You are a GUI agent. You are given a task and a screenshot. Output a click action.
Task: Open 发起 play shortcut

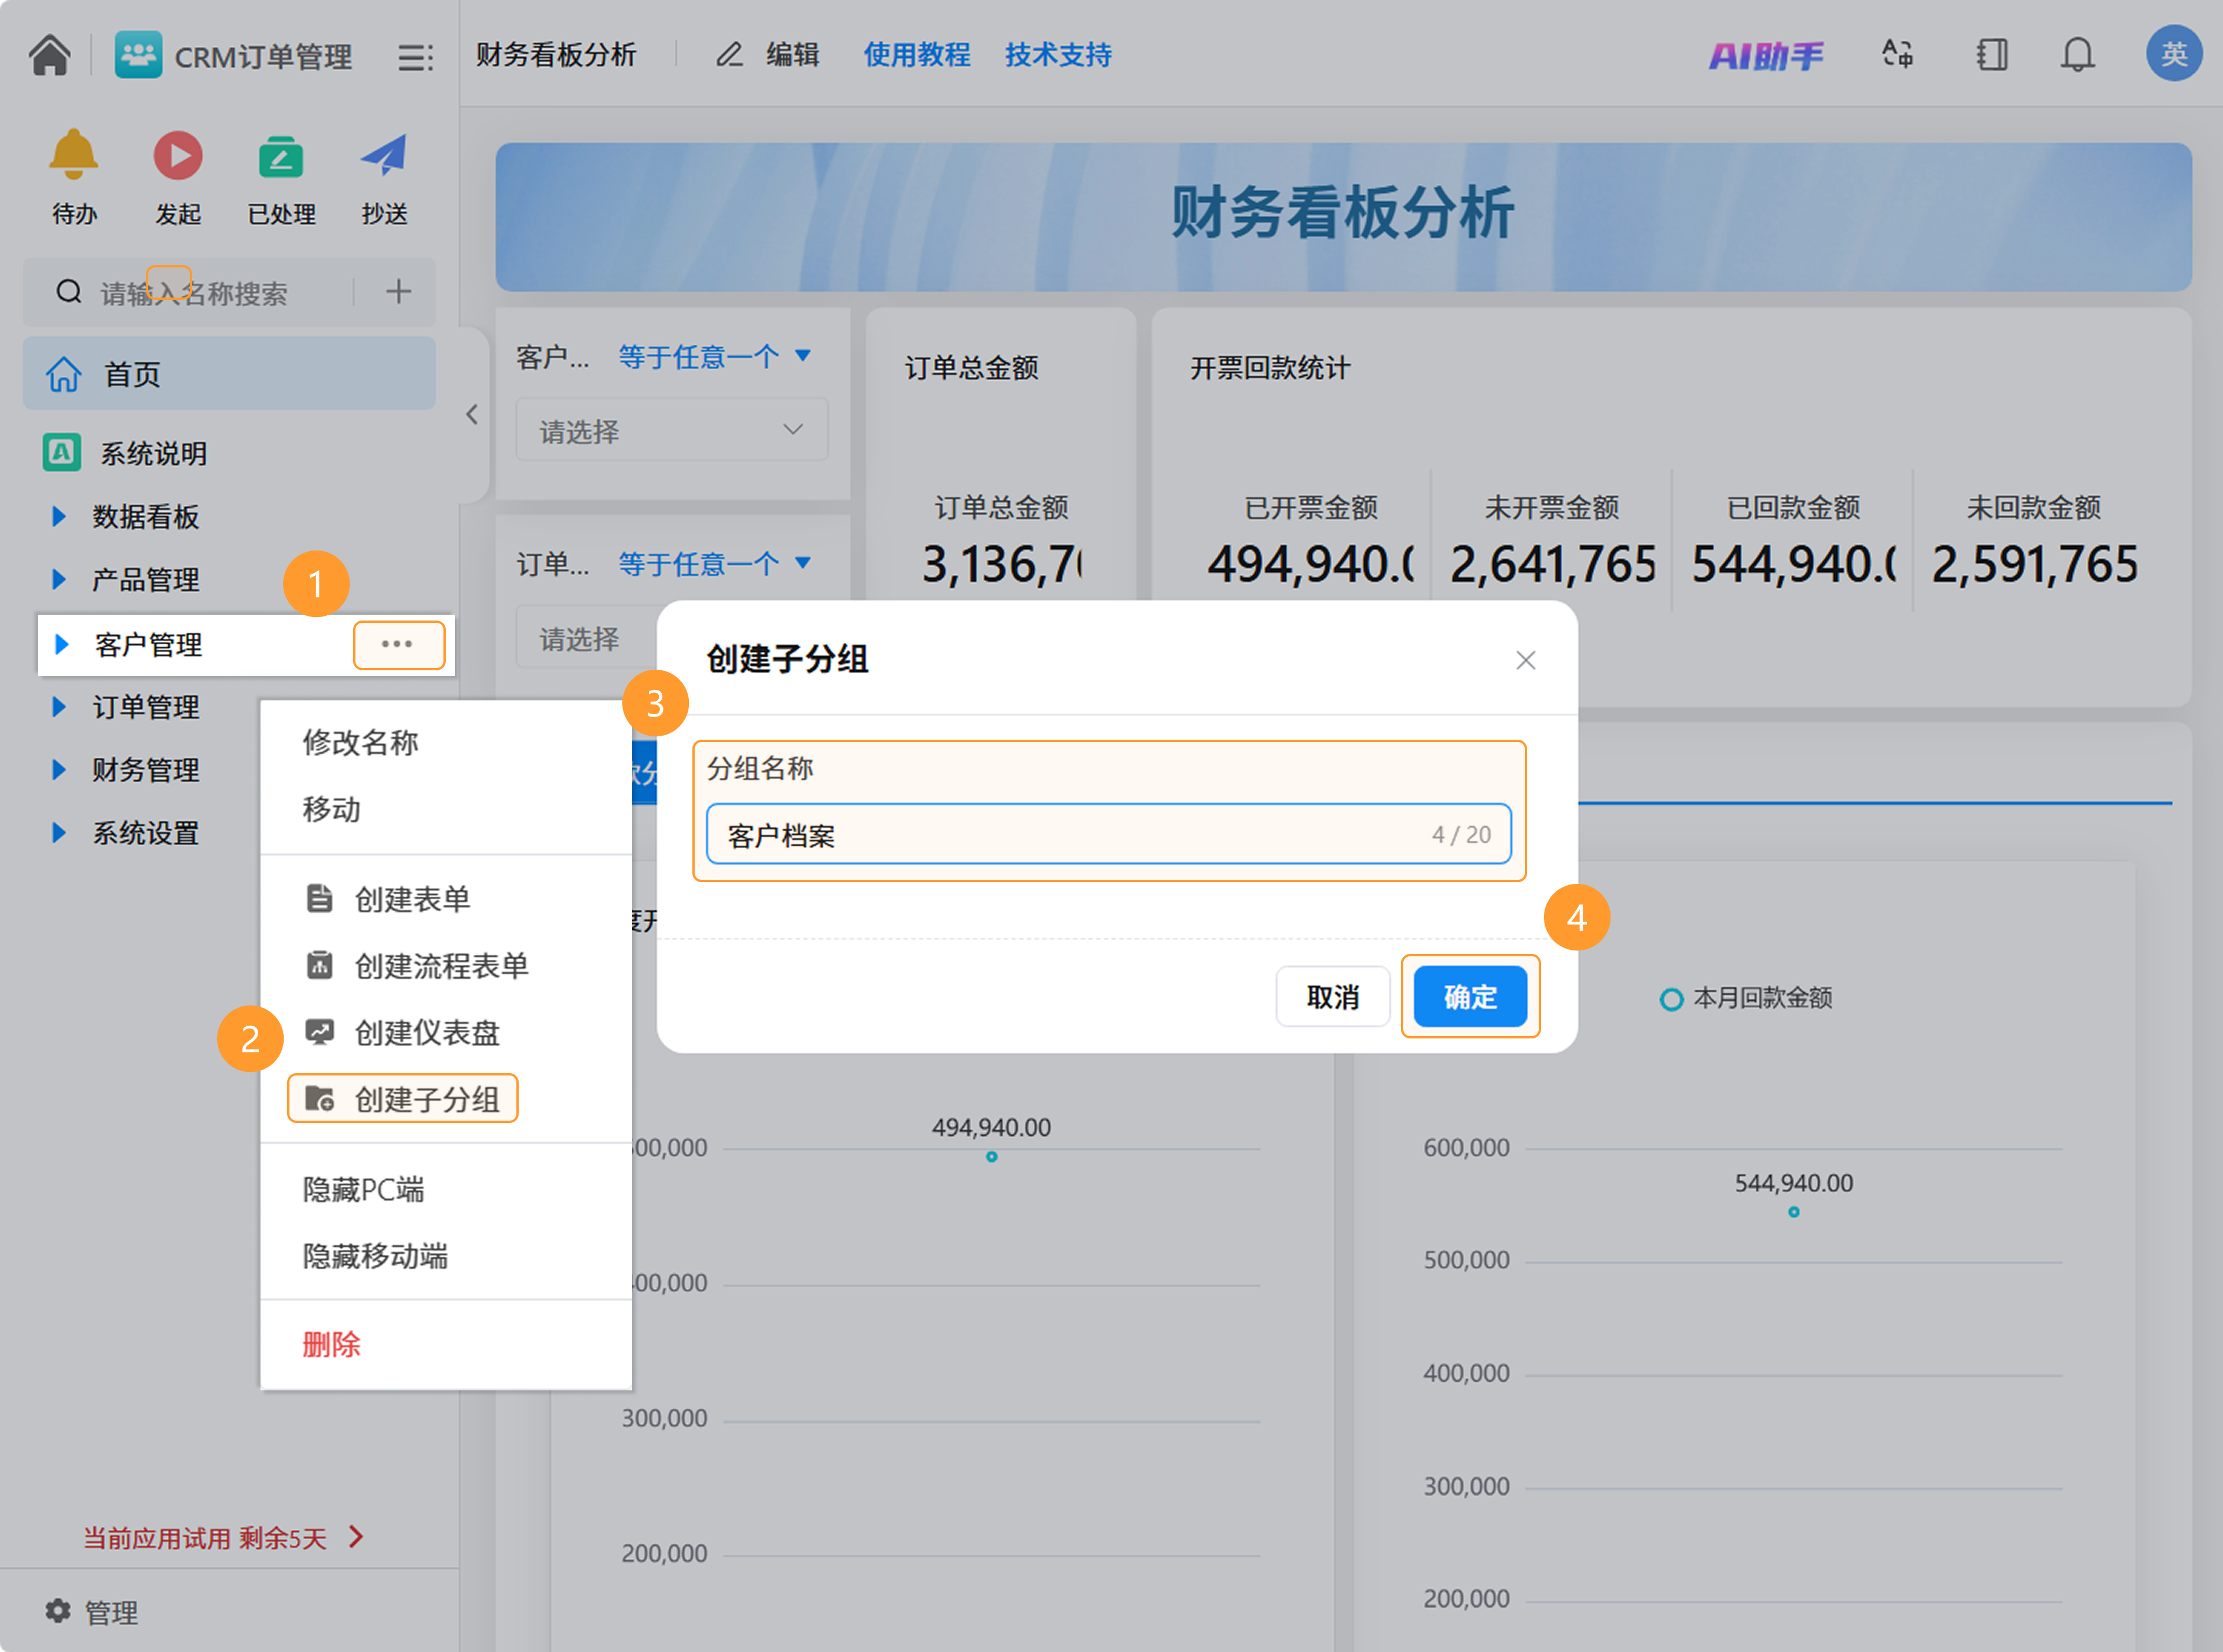pos(178,155)
